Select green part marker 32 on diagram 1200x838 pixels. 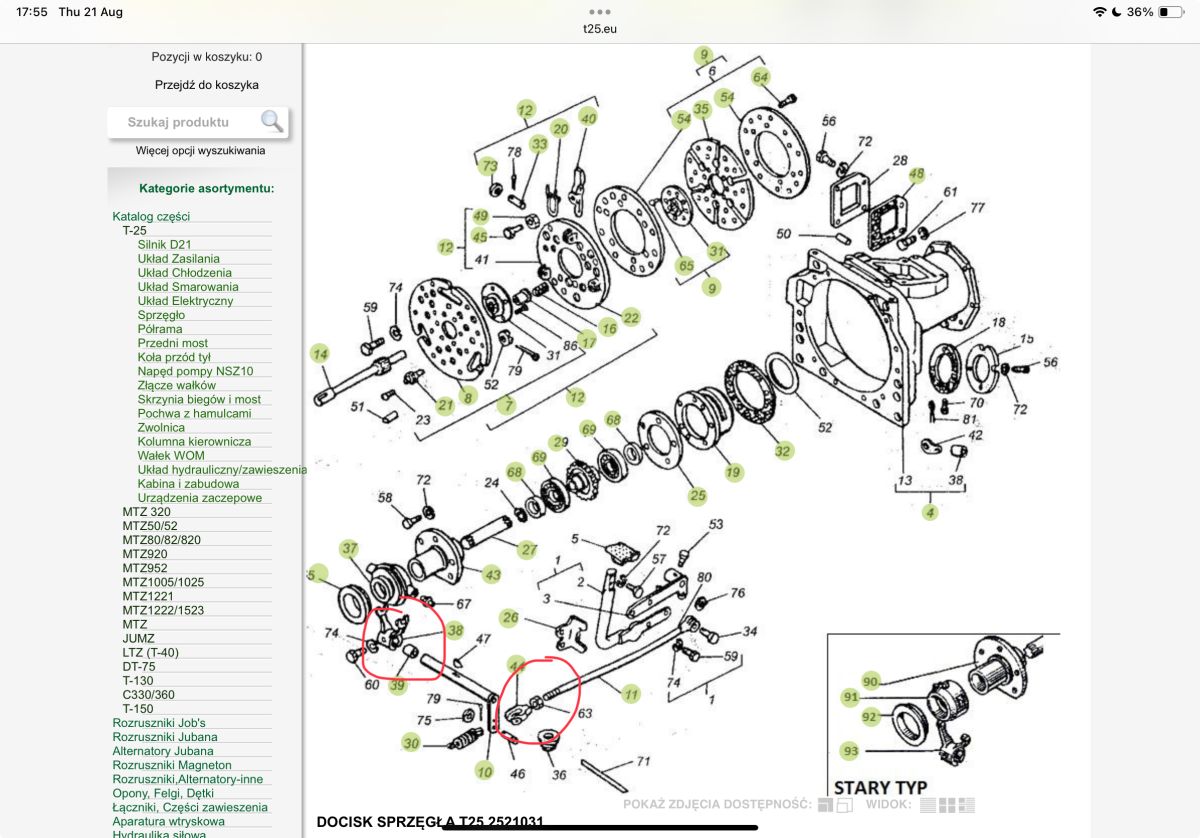tap(783, 451)
